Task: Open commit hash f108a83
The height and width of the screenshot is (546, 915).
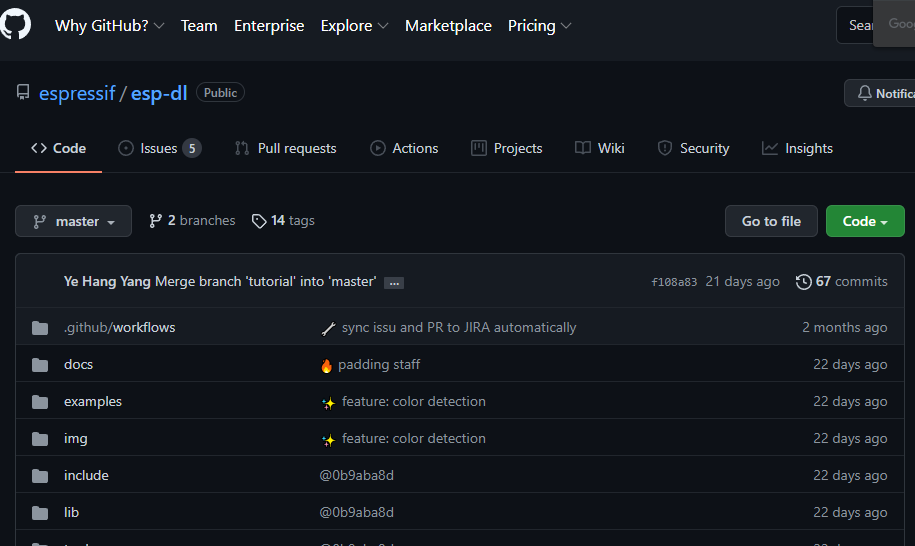Action: click(674, 282)
